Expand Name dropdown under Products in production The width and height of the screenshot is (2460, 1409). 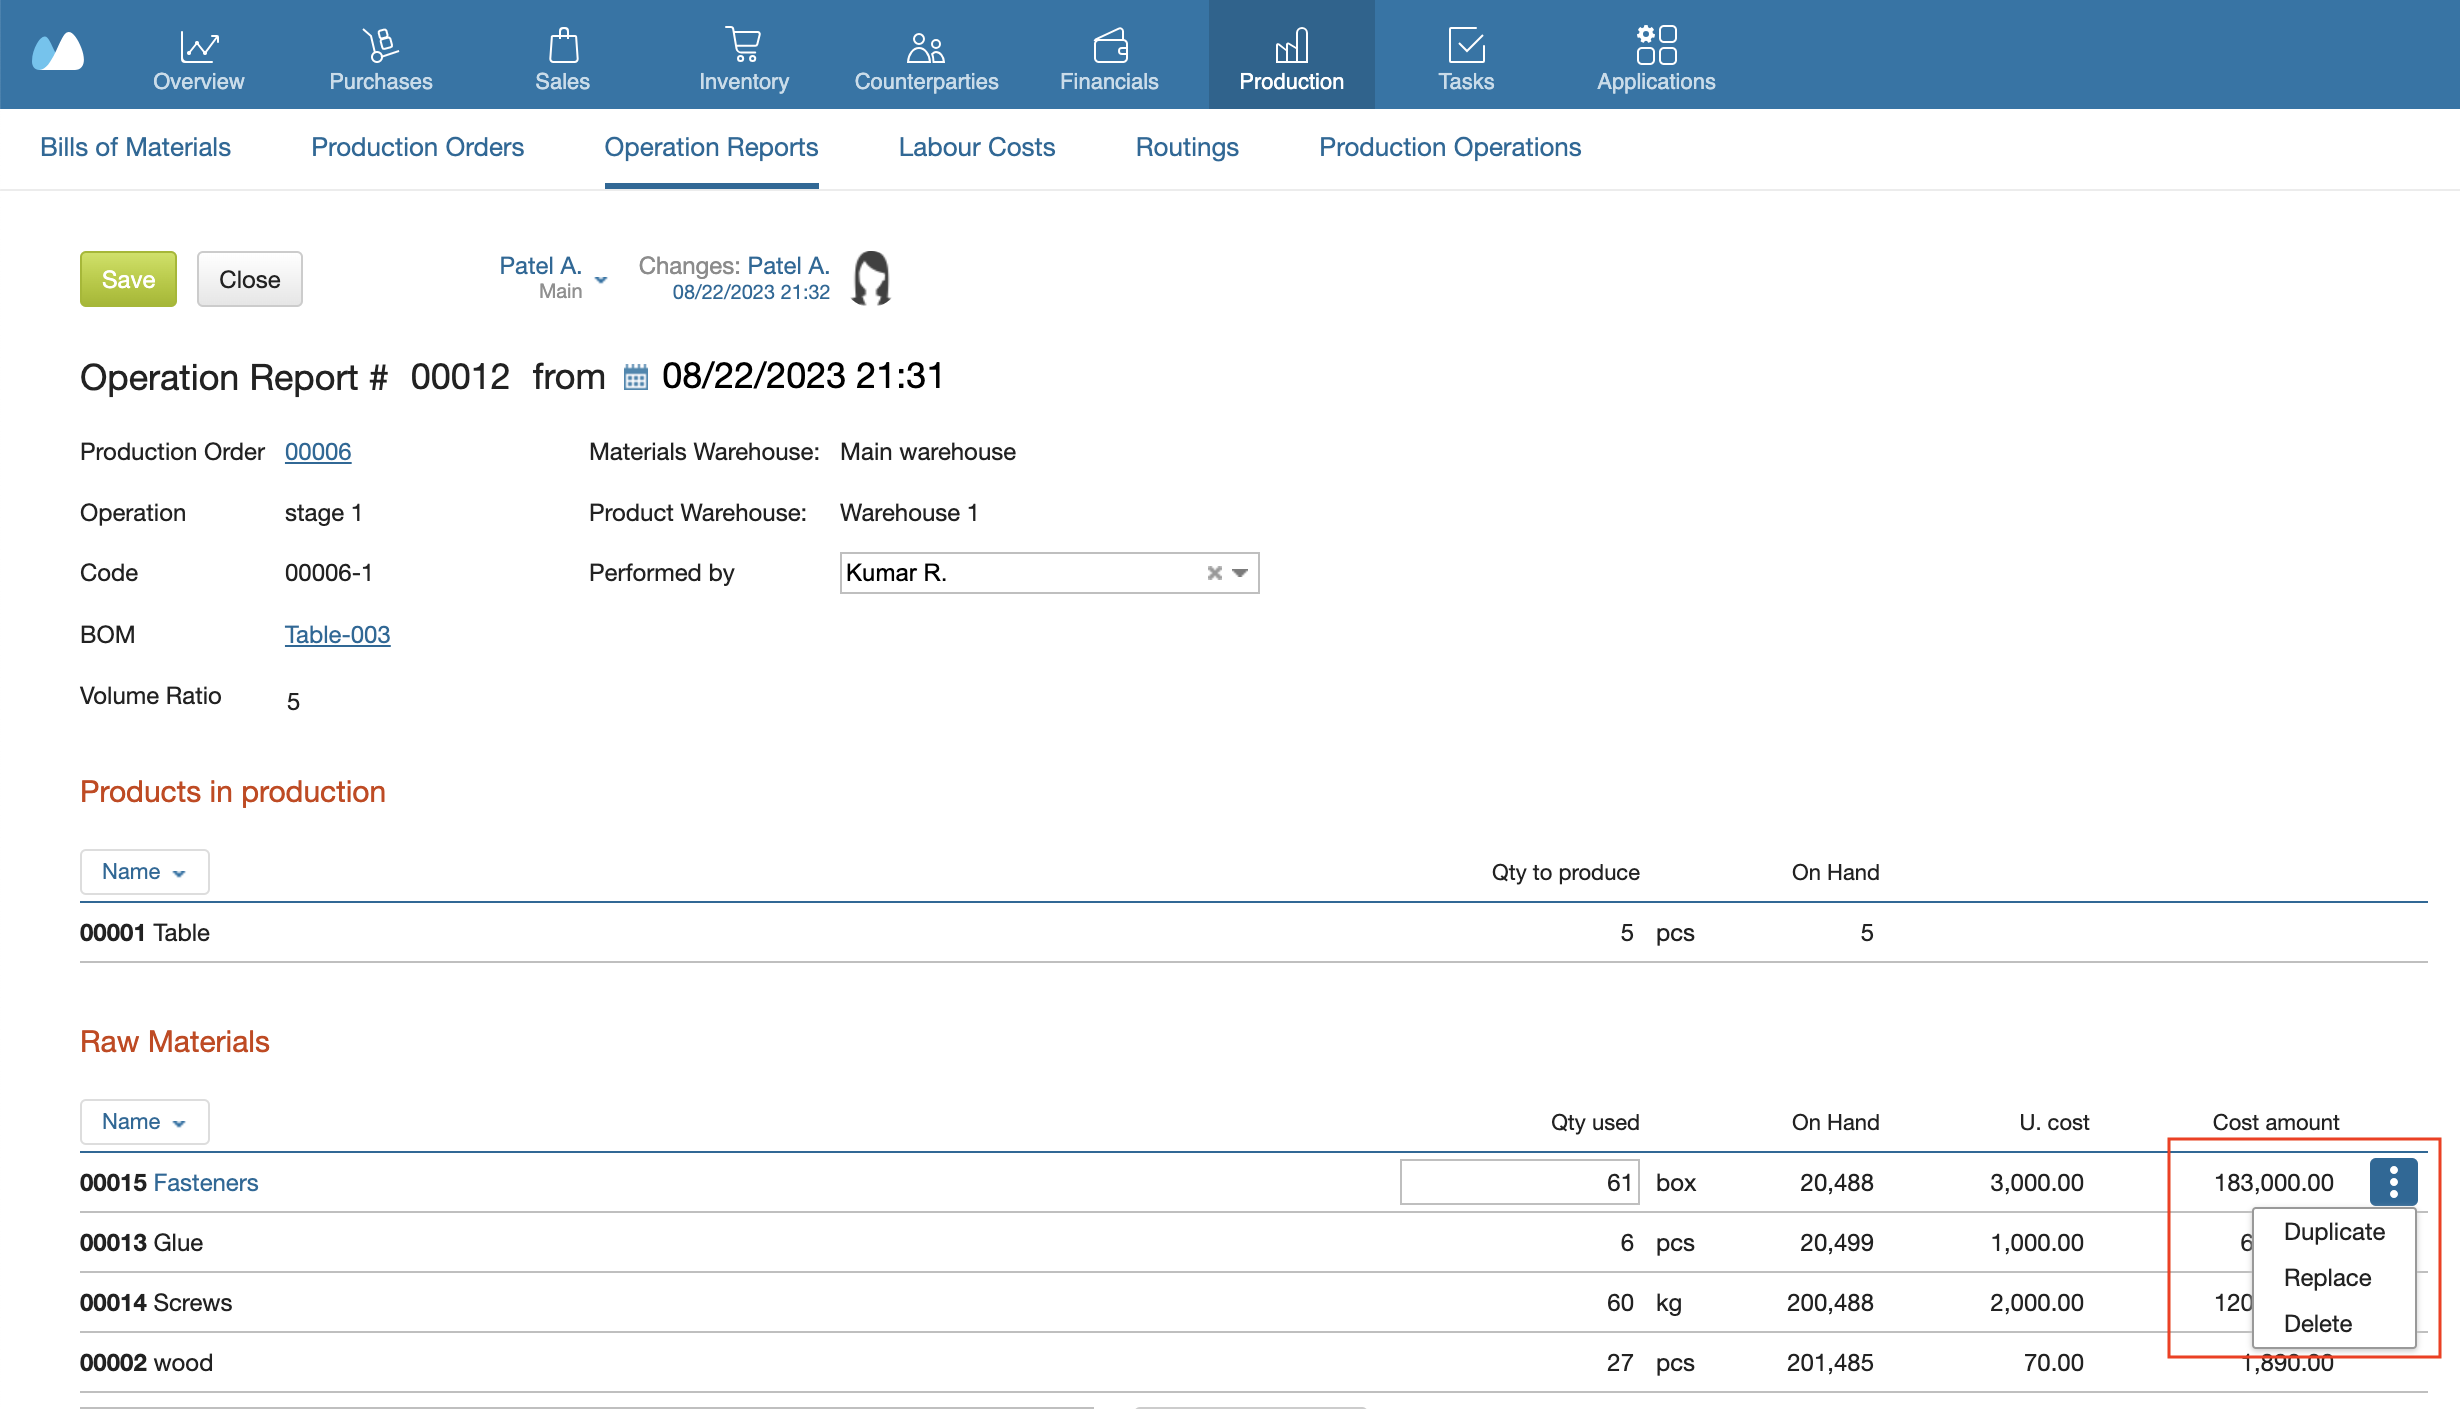(144, 872)
